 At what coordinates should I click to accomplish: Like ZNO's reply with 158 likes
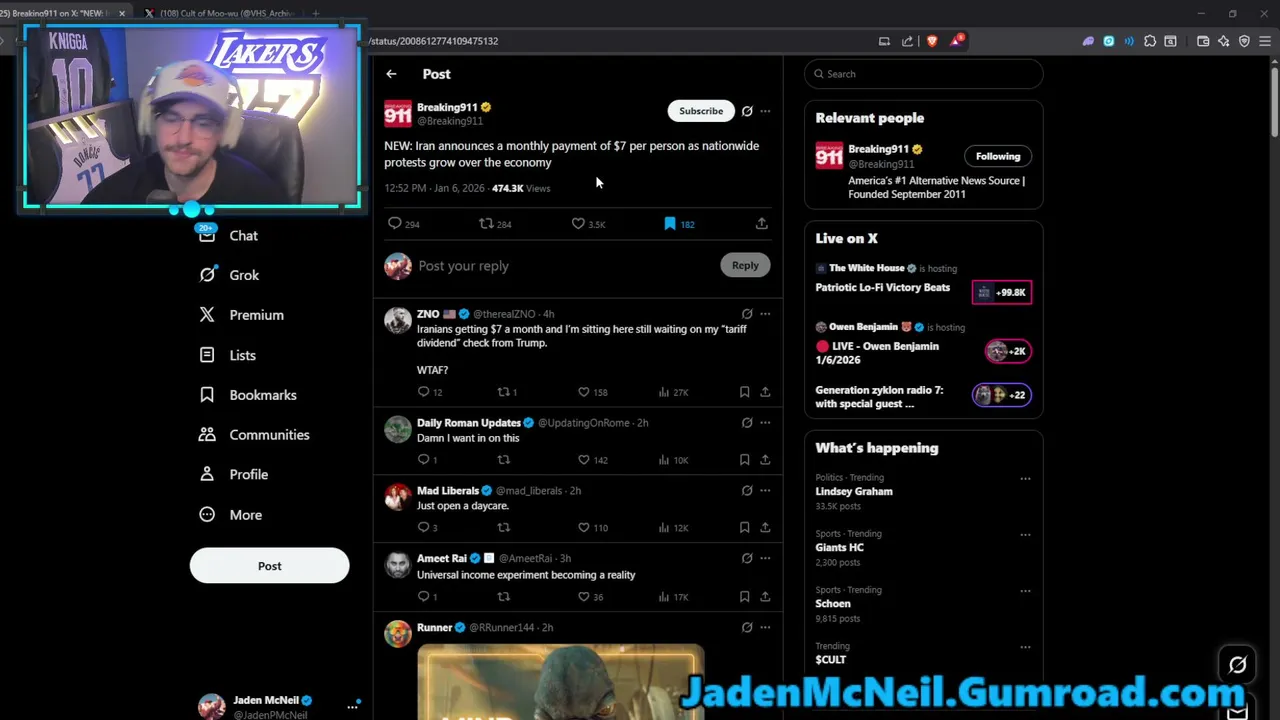(584, 392)
